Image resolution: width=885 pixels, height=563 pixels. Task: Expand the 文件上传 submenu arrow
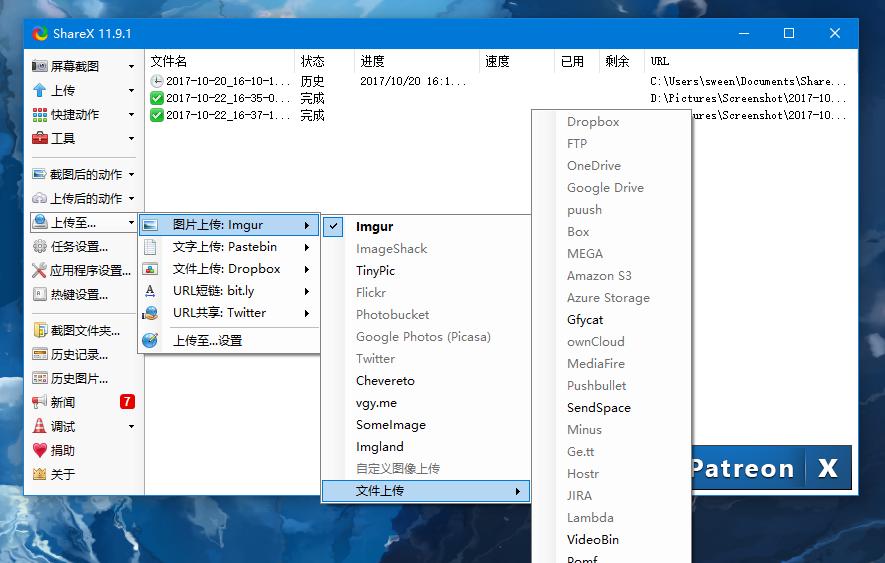coord(517,491)
